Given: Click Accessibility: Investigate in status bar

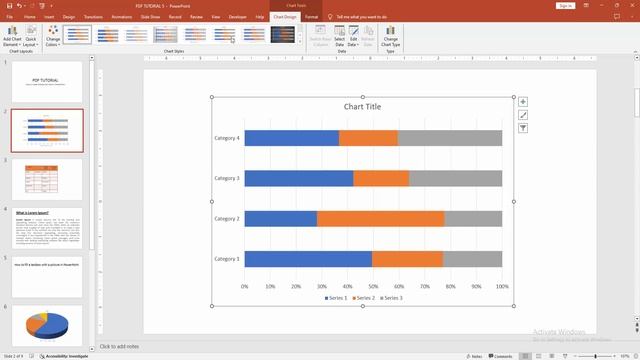Looking at the screenshot, I should [x=64, y=356].
